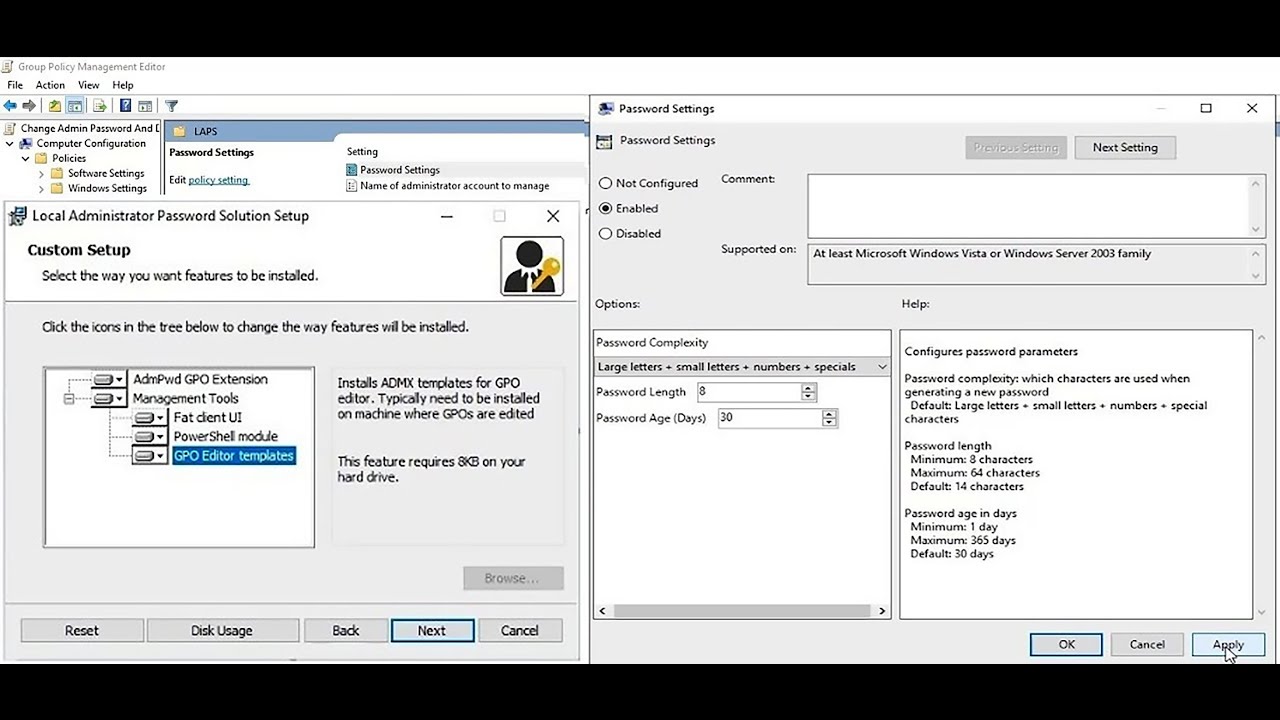Click the Back button in LAPS Setup
The height and width of the screenshot is (720, 1280).
click(346, 631)
